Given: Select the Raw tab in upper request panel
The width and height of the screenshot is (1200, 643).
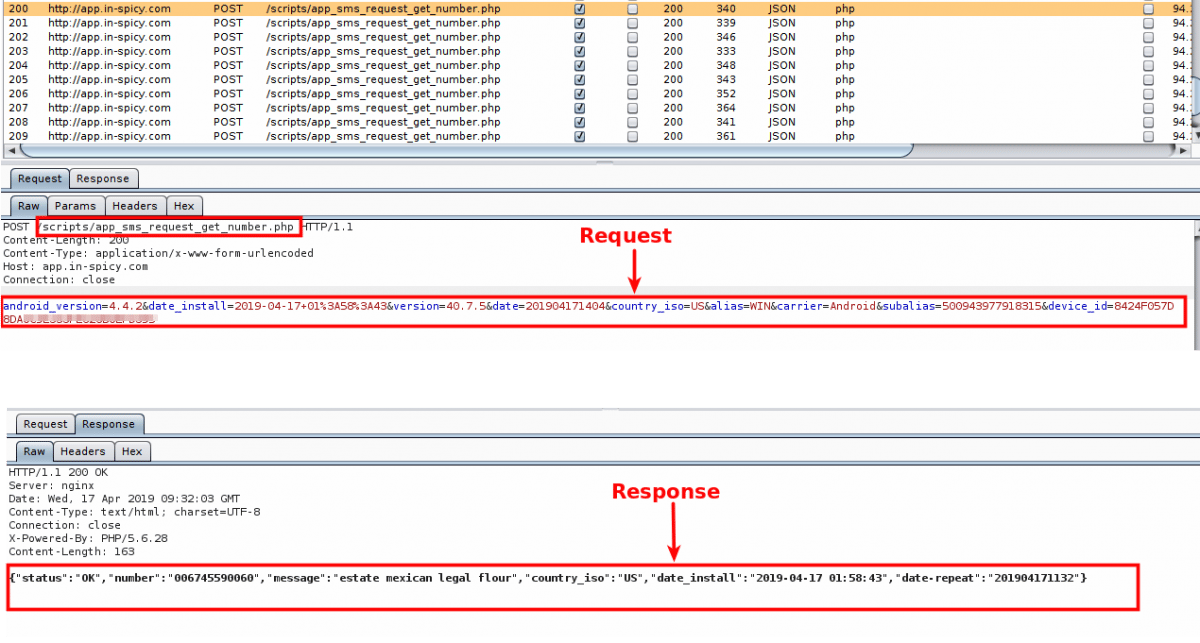Looking at the screenshot, I should [x=29, y=206].
